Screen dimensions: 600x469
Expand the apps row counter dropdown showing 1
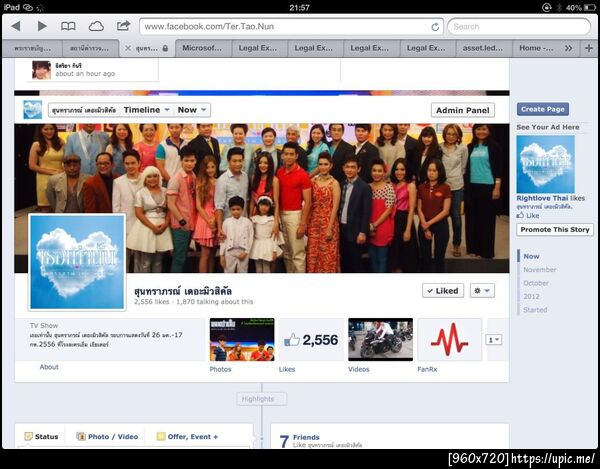494,340
